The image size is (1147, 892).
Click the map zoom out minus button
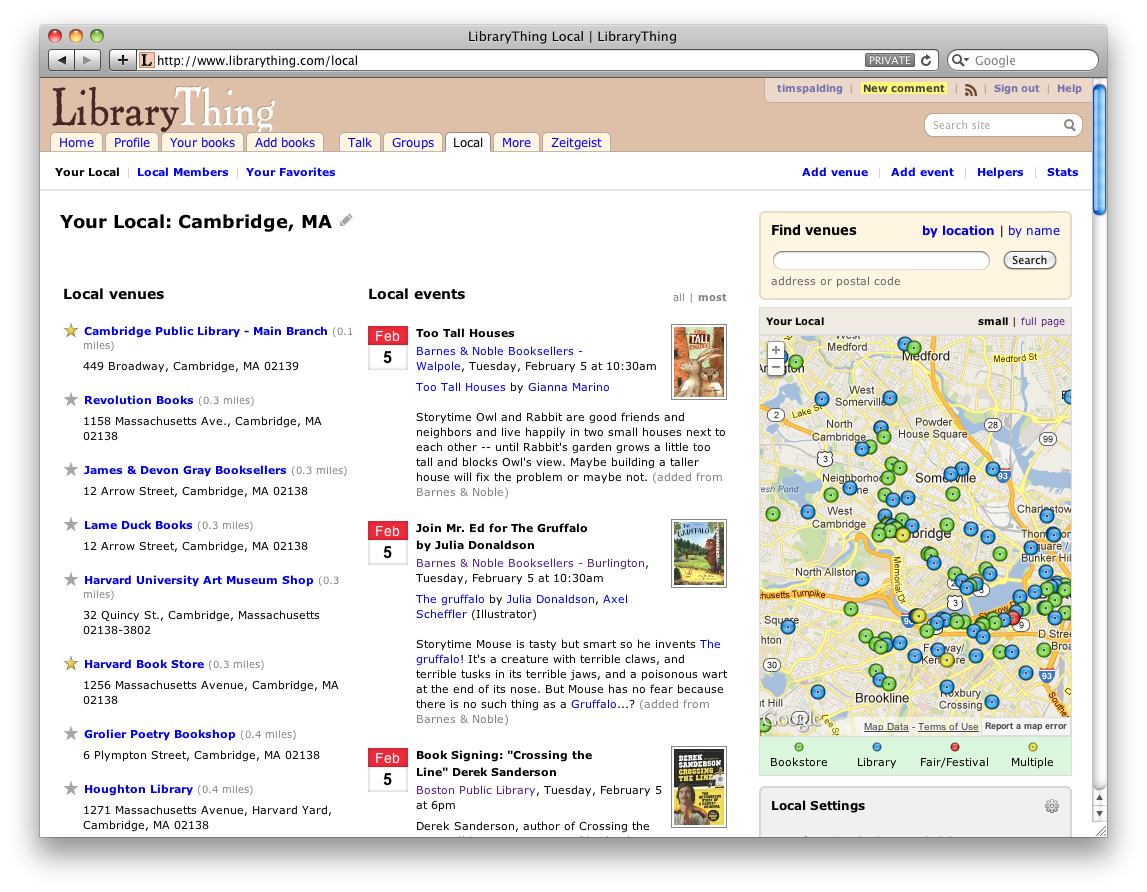pos(775,367)
